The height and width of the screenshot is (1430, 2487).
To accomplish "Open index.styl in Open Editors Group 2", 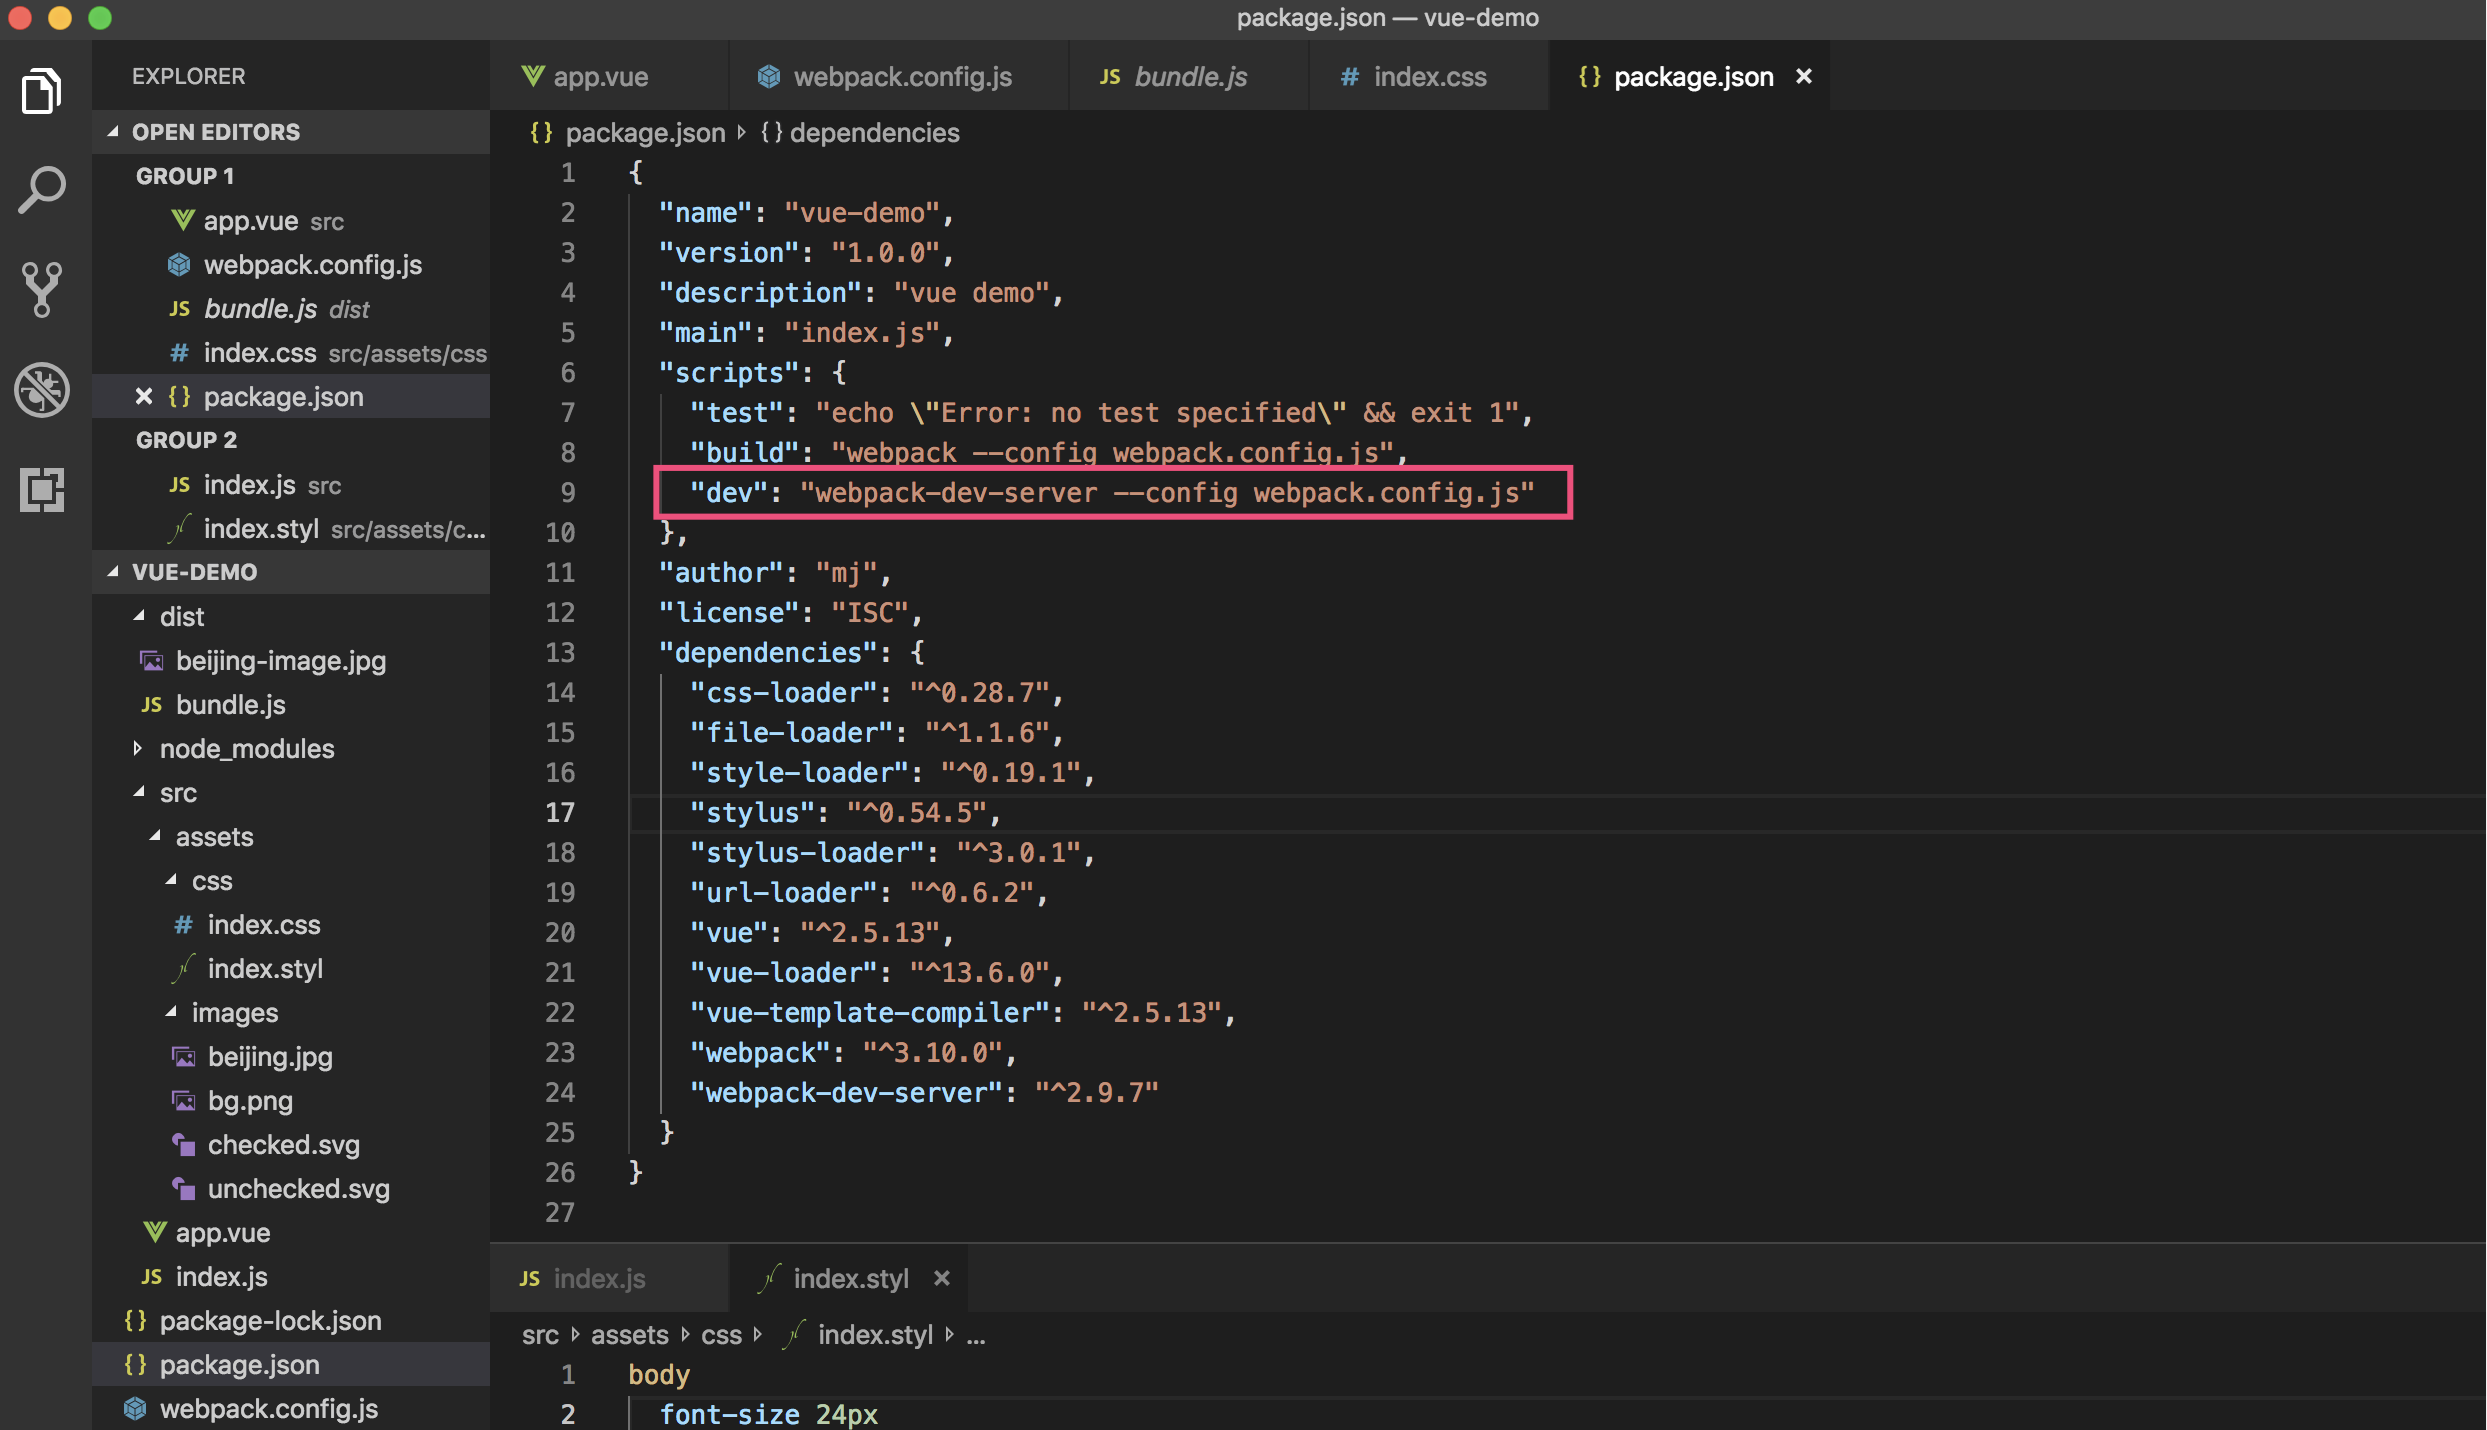I will [291, 528].
